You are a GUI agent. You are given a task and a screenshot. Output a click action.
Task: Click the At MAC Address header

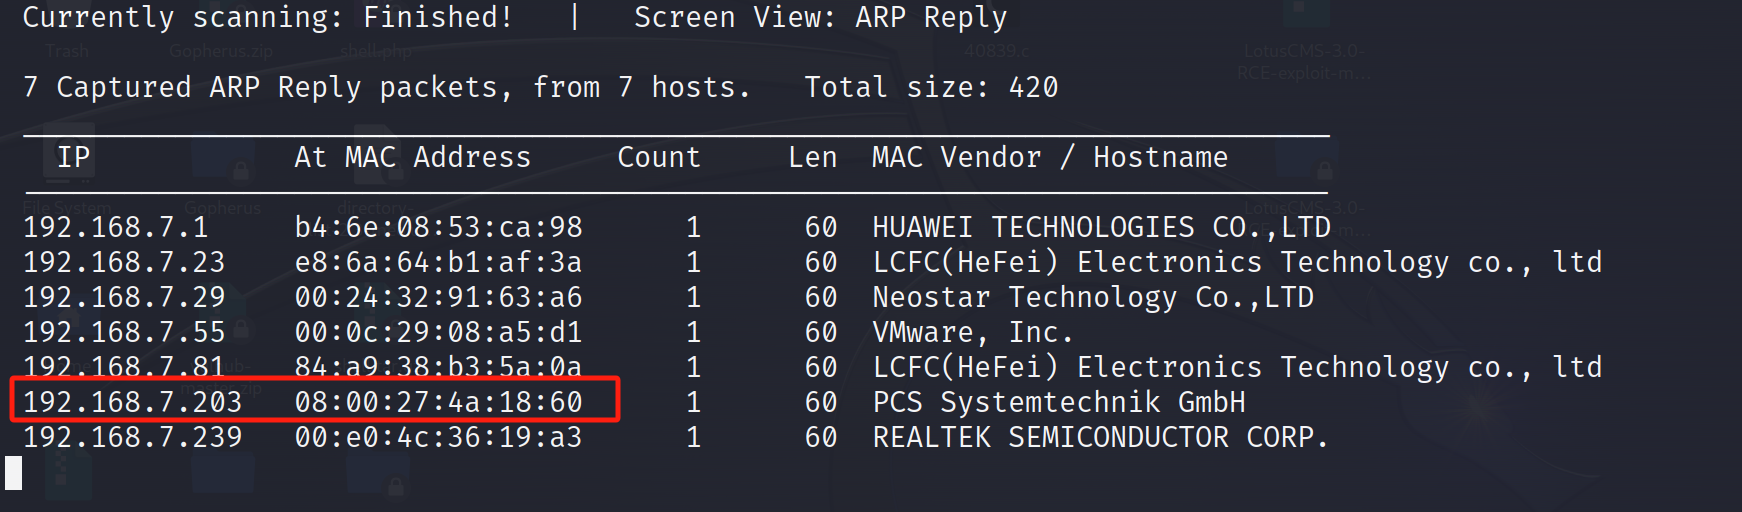[412, 157]
